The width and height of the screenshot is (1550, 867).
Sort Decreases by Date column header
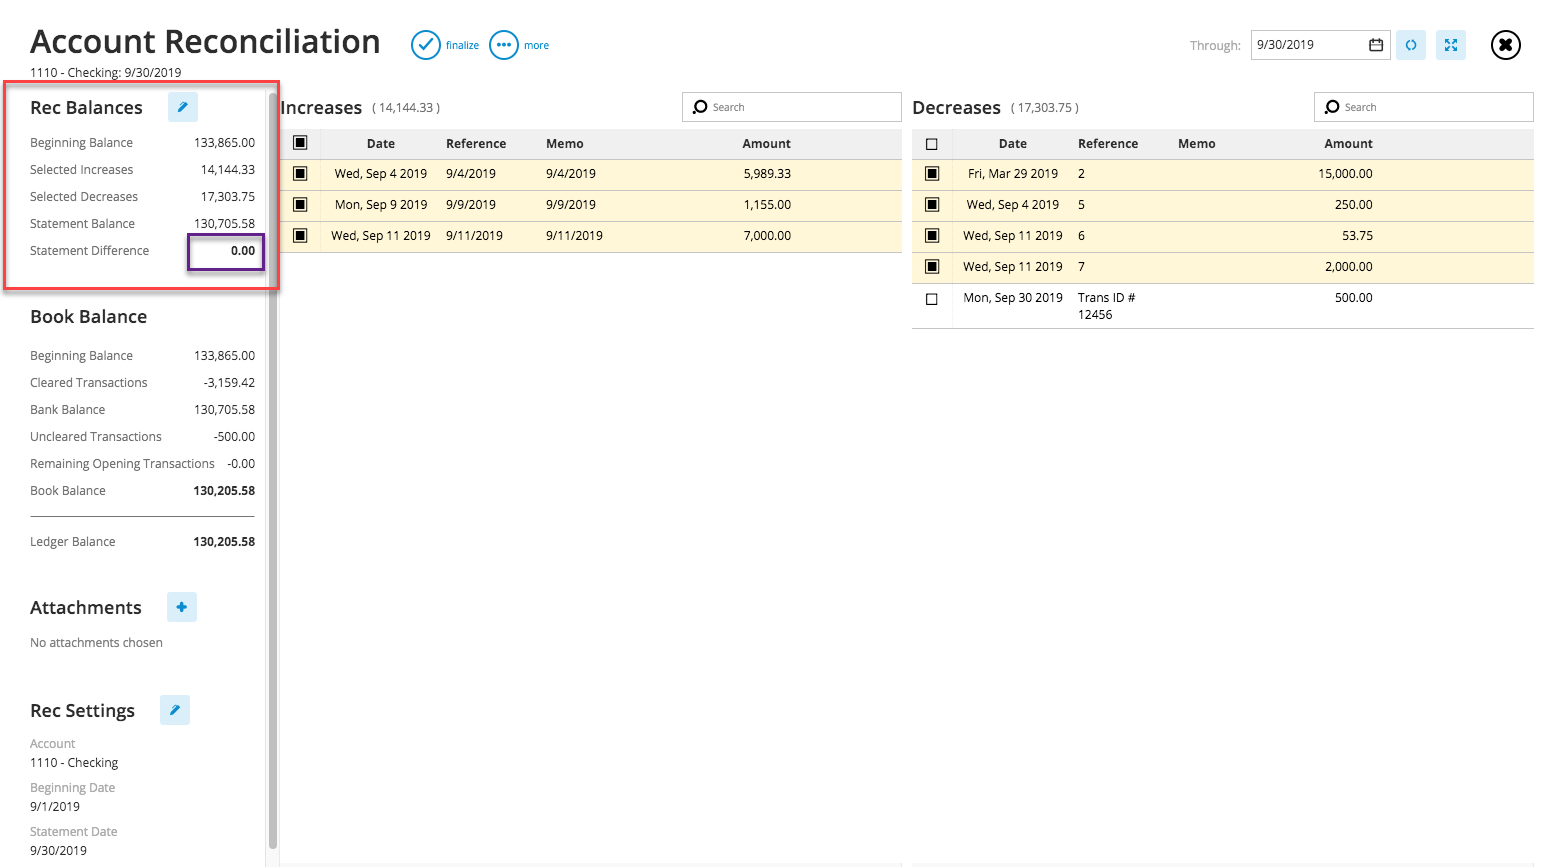click(1013, 144)
